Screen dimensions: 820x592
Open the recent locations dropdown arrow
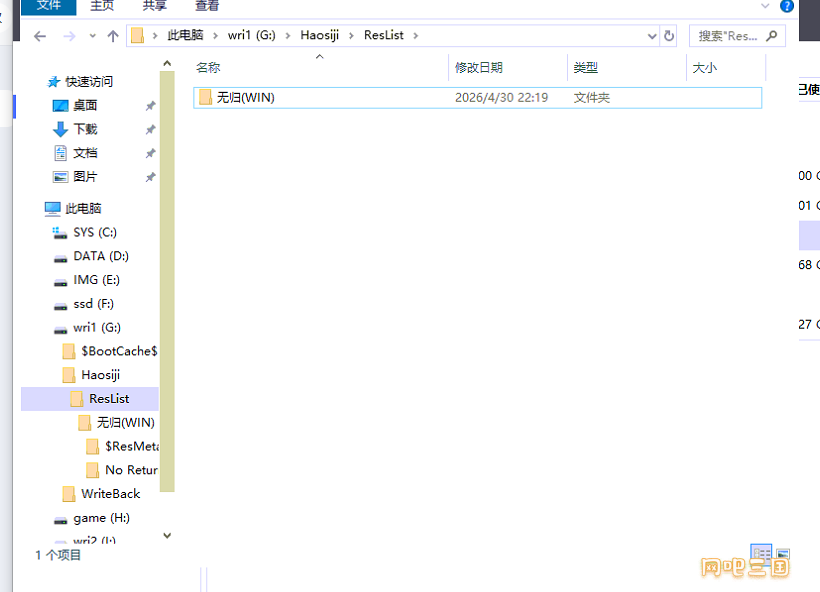[x=93, y=36]
